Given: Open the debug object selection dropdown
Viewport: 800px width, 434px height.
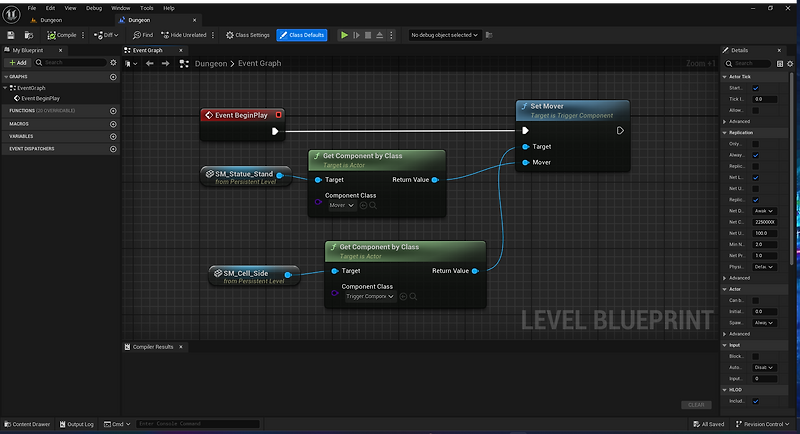Looking at the screenshot, I should (444, 35).
